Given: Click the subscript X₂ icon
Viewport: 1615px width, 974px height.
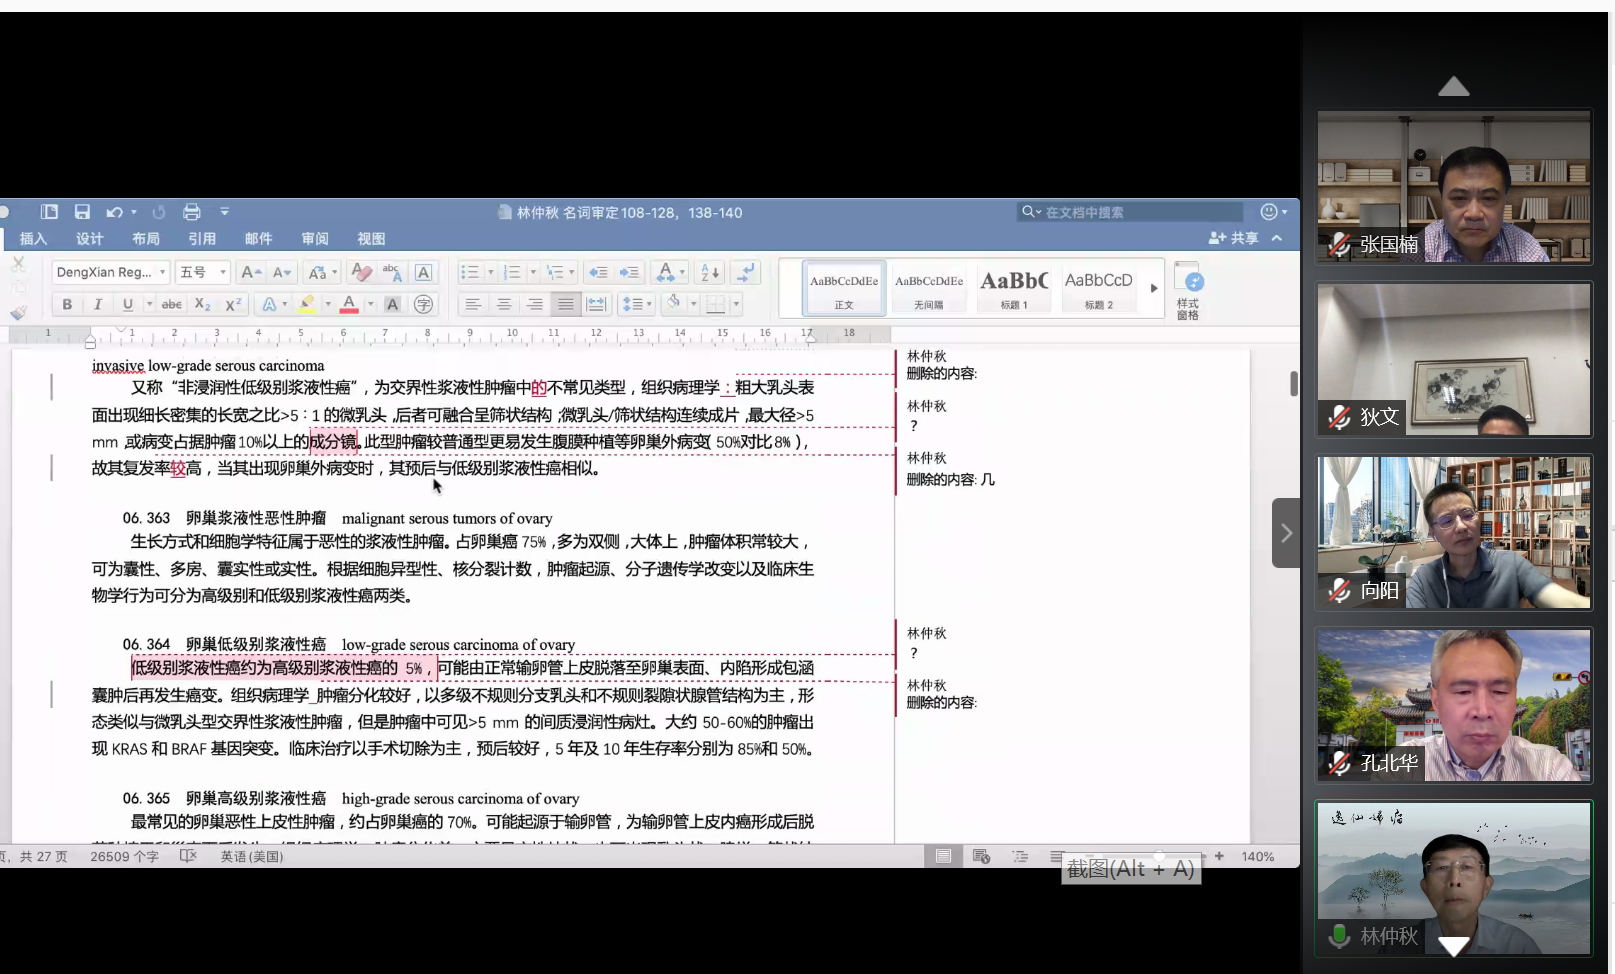Looking at the screenshot, I should click(203, 304).
